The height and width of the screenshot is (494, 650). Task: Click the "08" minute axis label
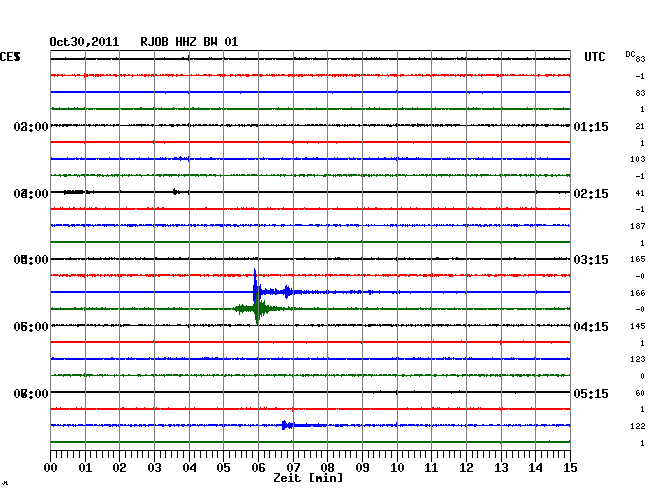point(327,468)
